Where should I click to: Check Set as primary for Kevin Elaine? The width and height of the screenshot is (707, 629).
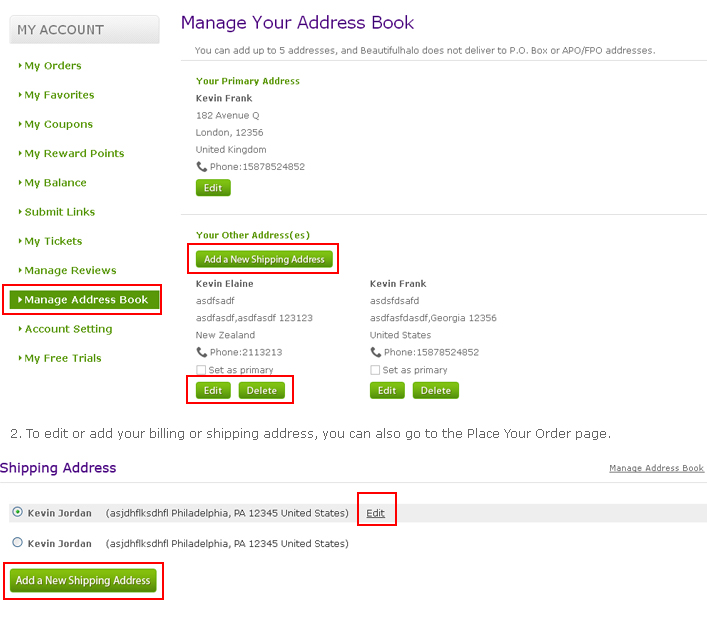pos(201,370)
